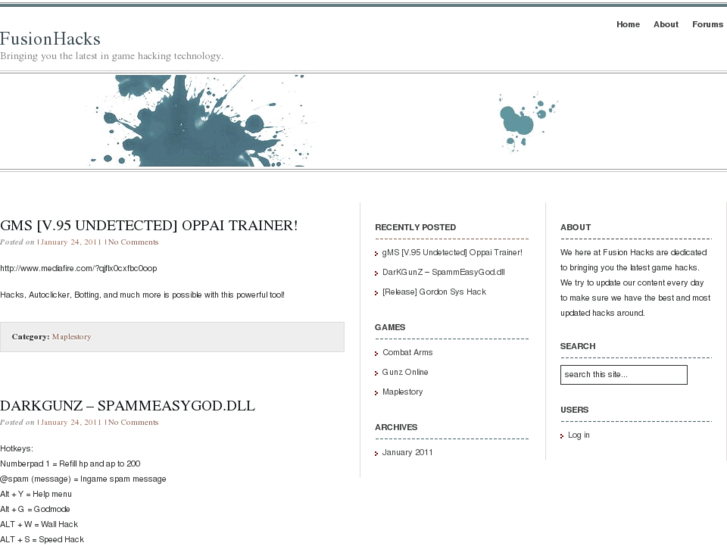Open the Log in link under Users
727x545 pixels.
click(579, 435)
